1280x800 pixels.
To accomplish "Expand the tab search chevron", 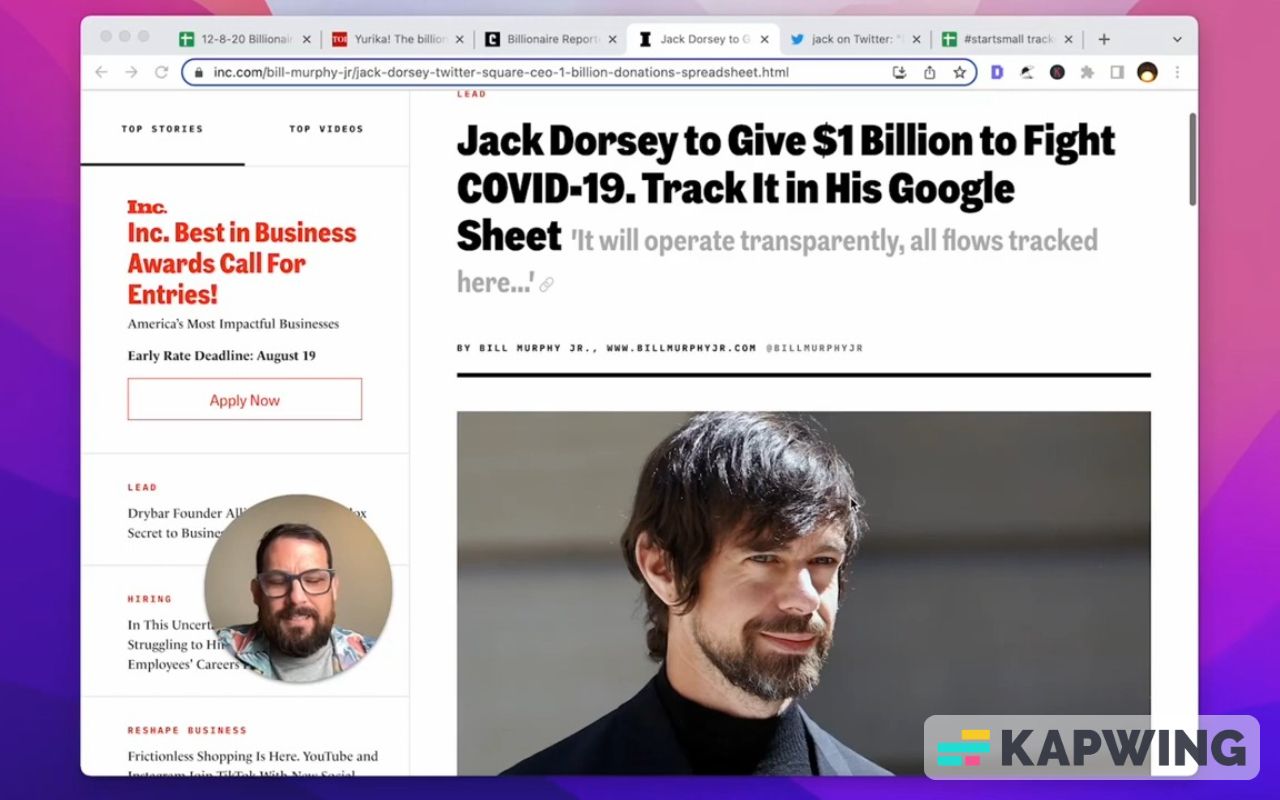I will [1177, 39].
